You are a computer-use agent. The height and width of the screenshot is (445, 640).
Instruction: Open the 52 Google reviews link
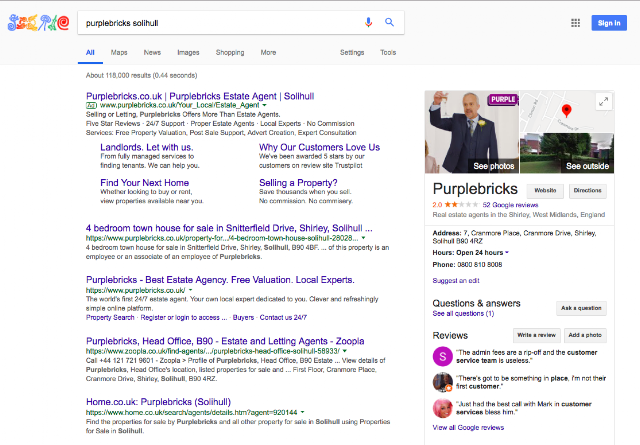[x=510, y=205]
